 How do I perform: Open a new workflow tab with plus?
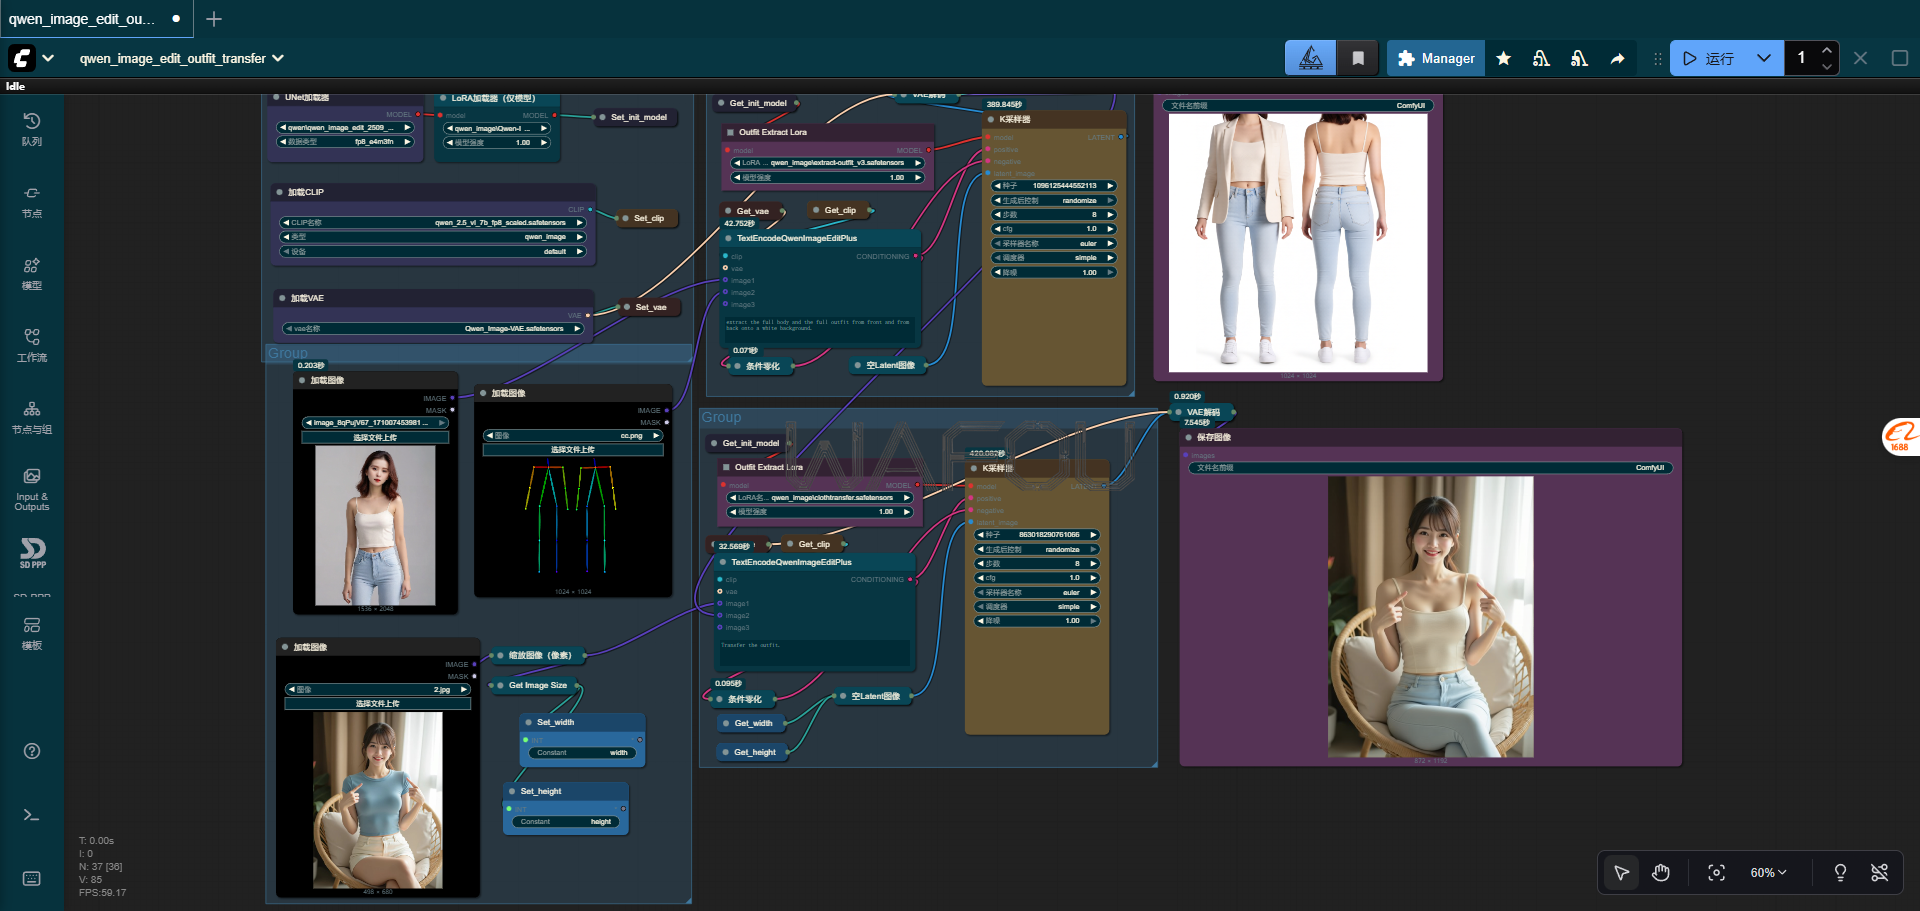tap(214, 19)
